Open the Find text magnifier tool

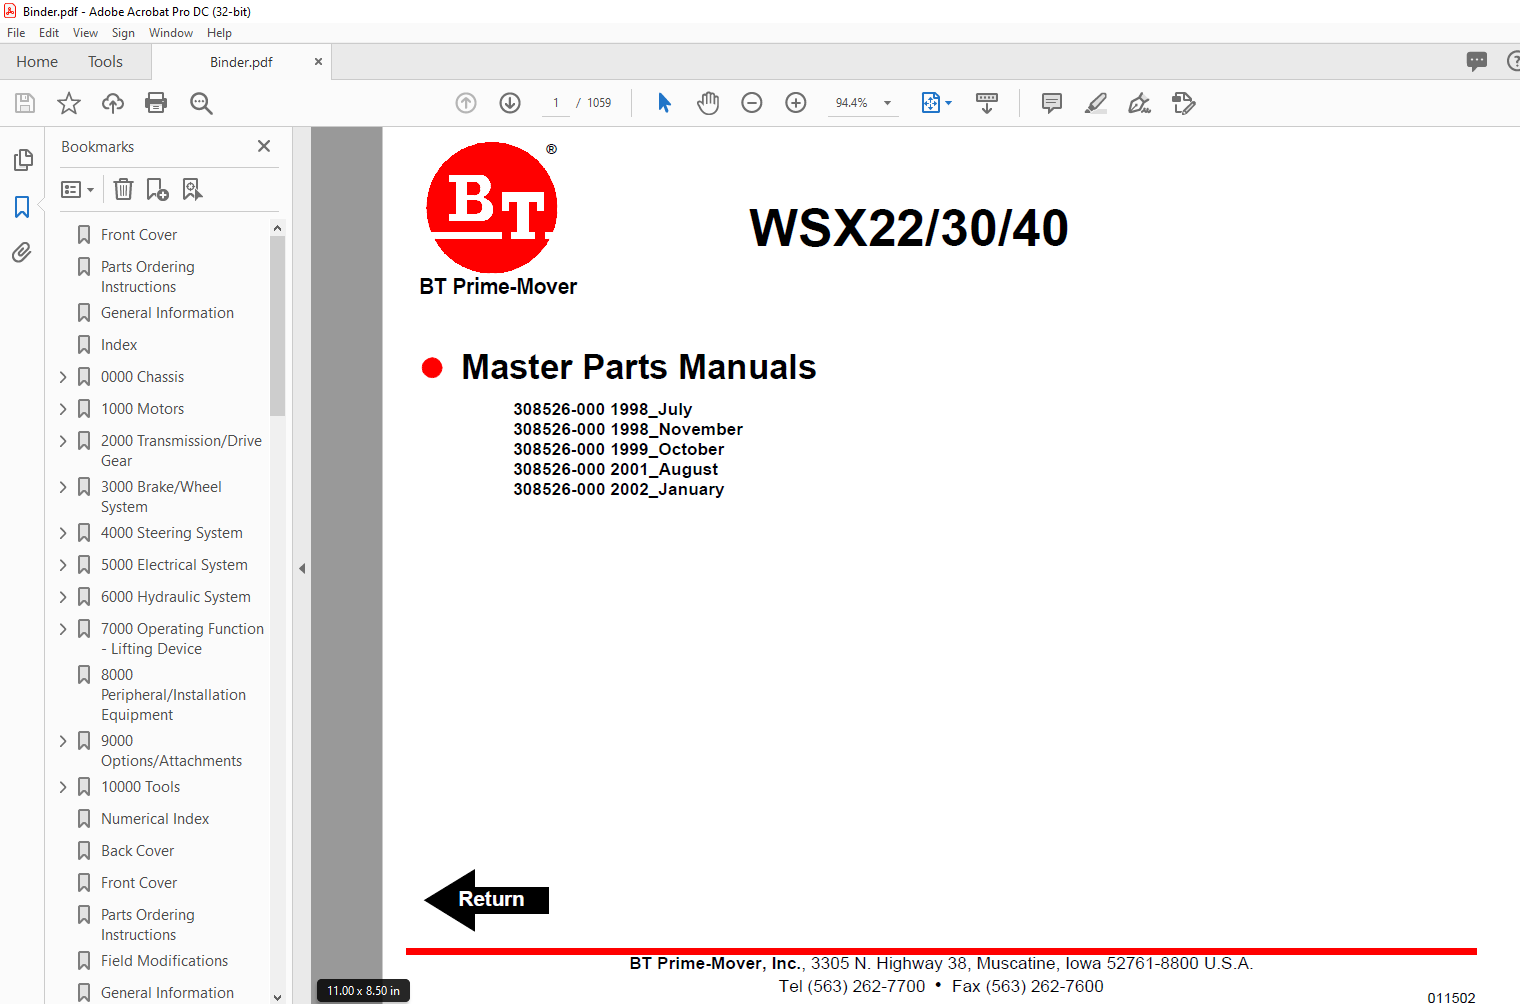pyautogui.click(x=201, y=103)
